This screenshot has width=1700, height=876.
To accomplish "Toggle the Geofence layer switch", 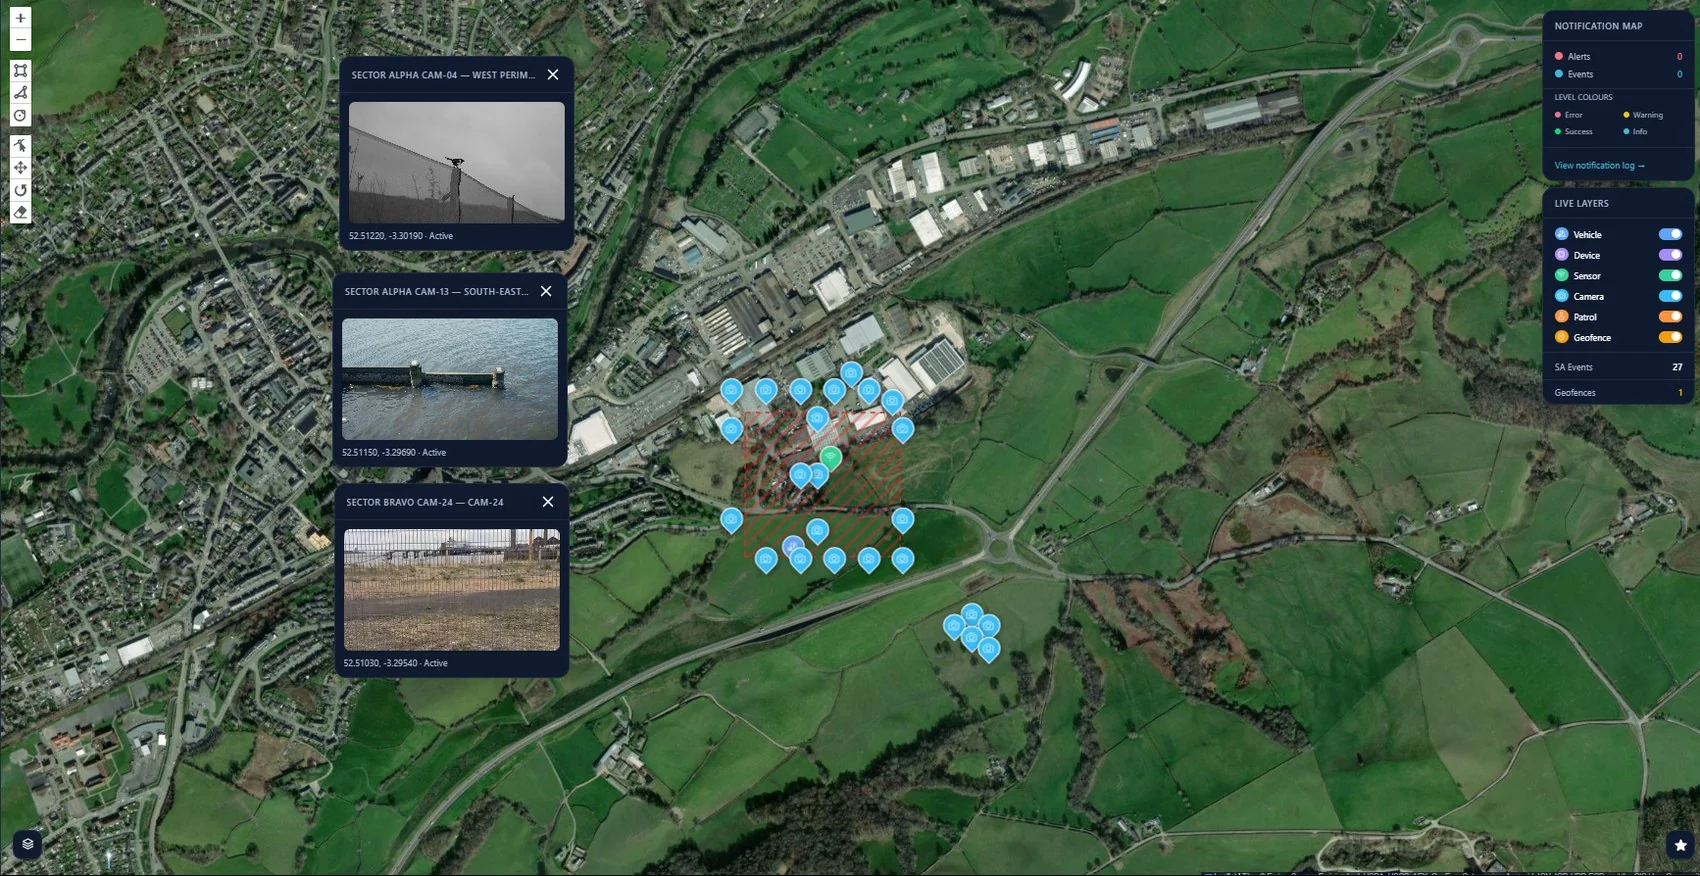I will [x=1670, y=337].
